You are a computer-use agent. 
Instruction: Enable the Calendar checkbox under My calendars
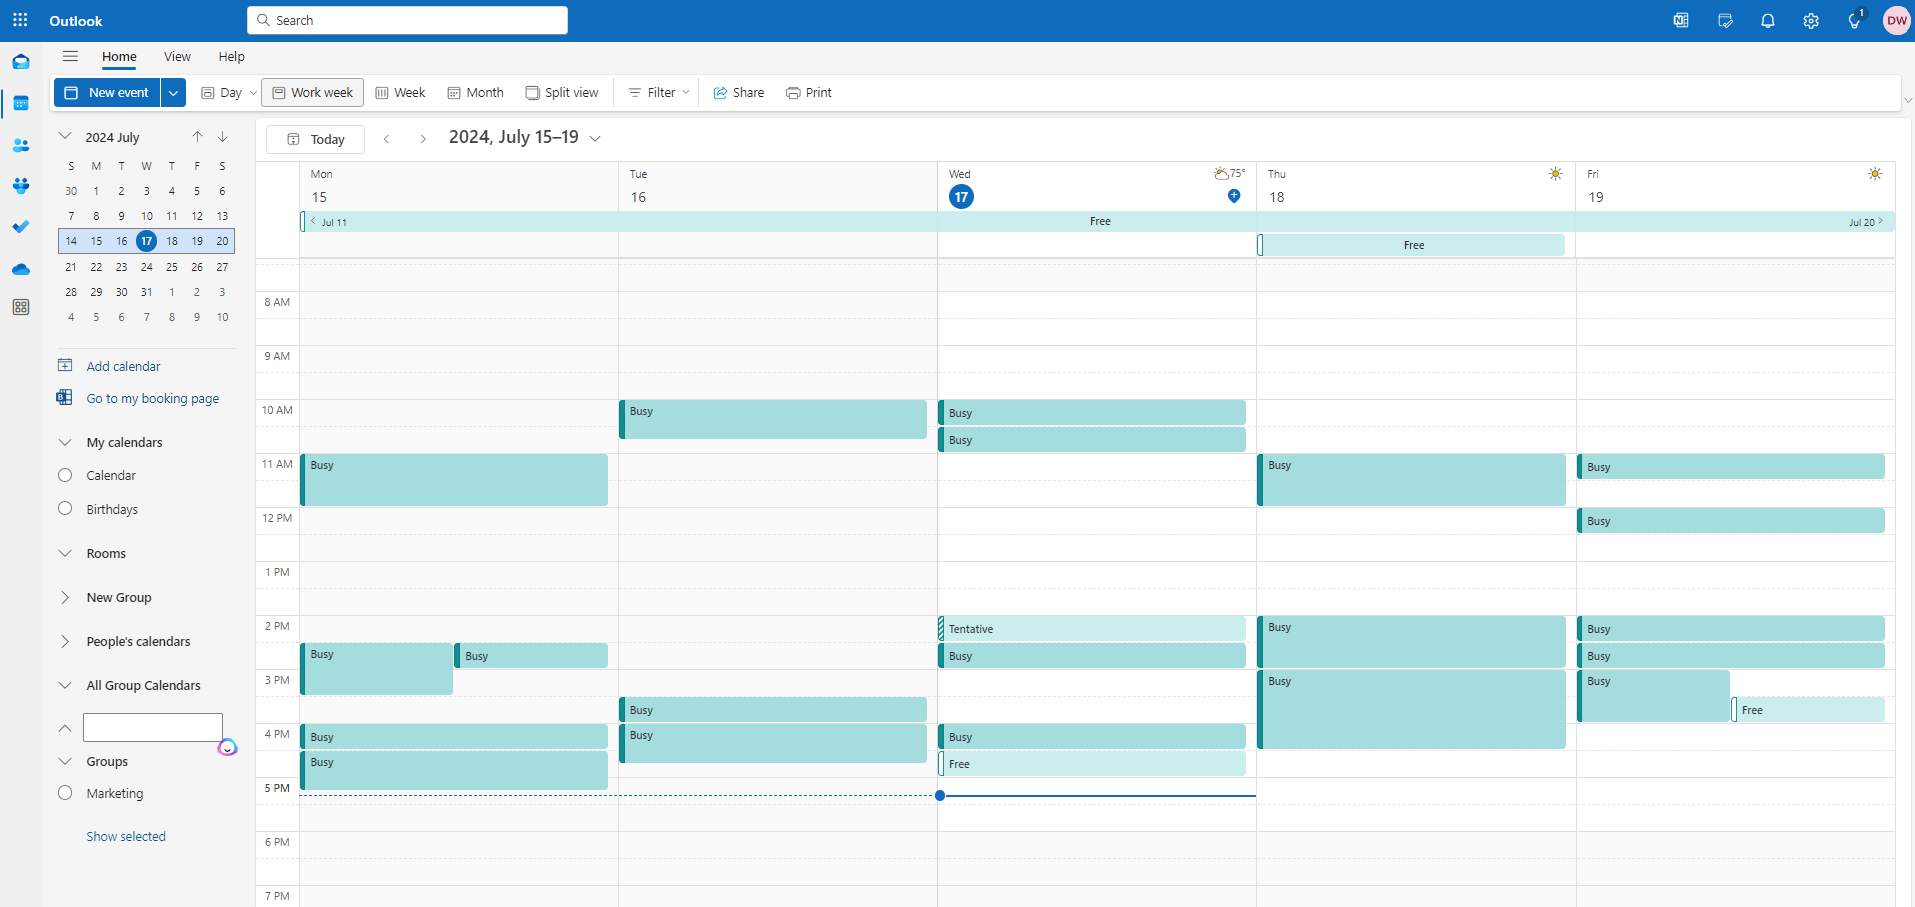[x=65, y=475]
